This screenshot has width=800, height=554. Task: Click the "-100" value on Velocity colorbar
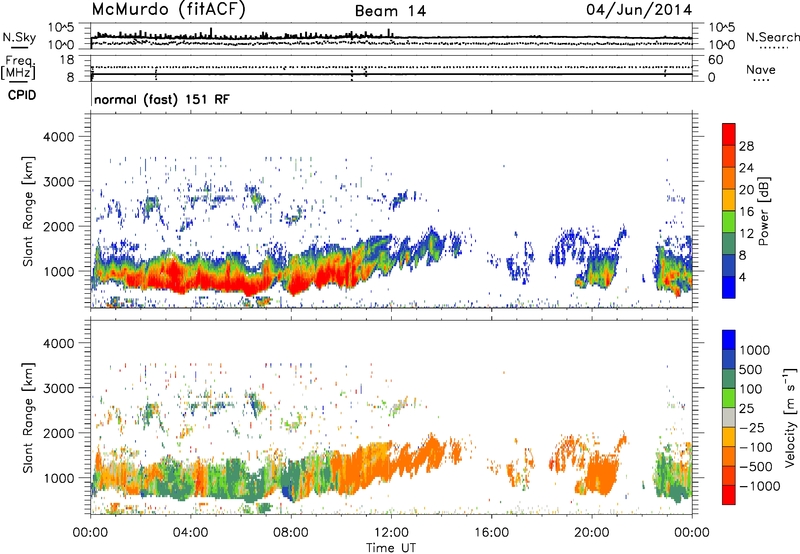click(x=756, y=447)
